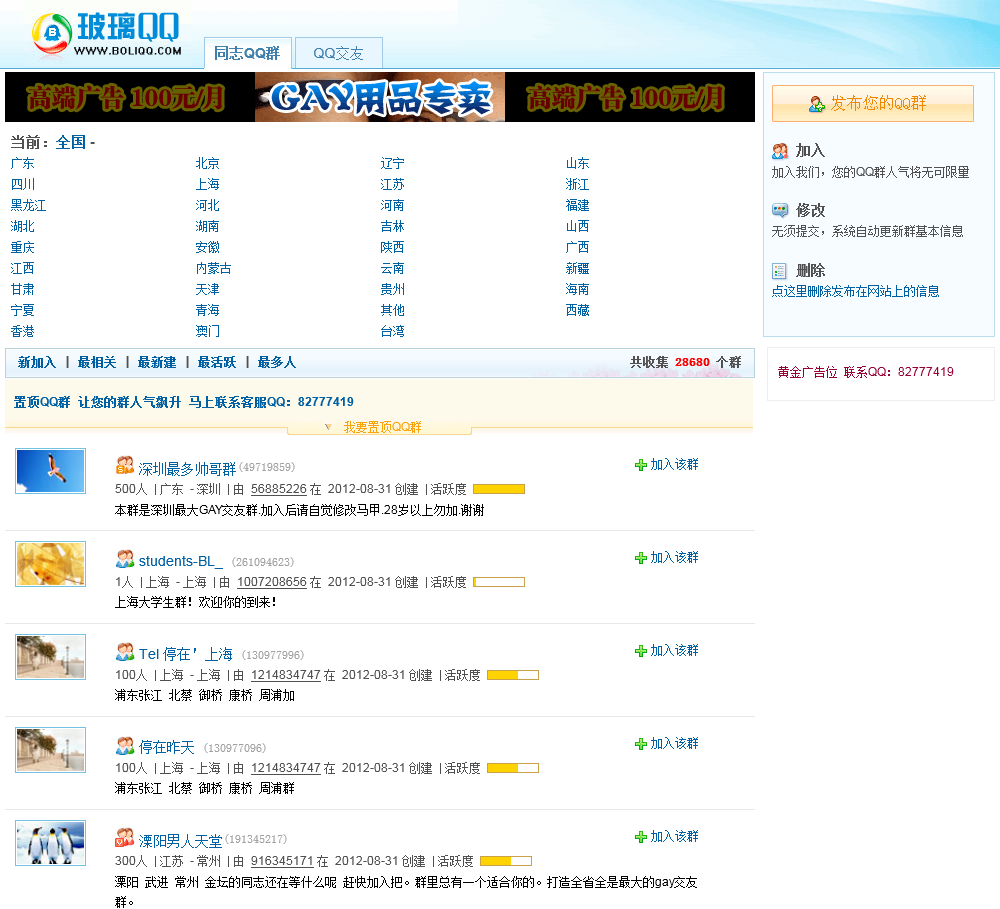Screen dimensions: 1000x909
Task: Click the 发布您的QQ群 button
Action: [x=872, y=103]
